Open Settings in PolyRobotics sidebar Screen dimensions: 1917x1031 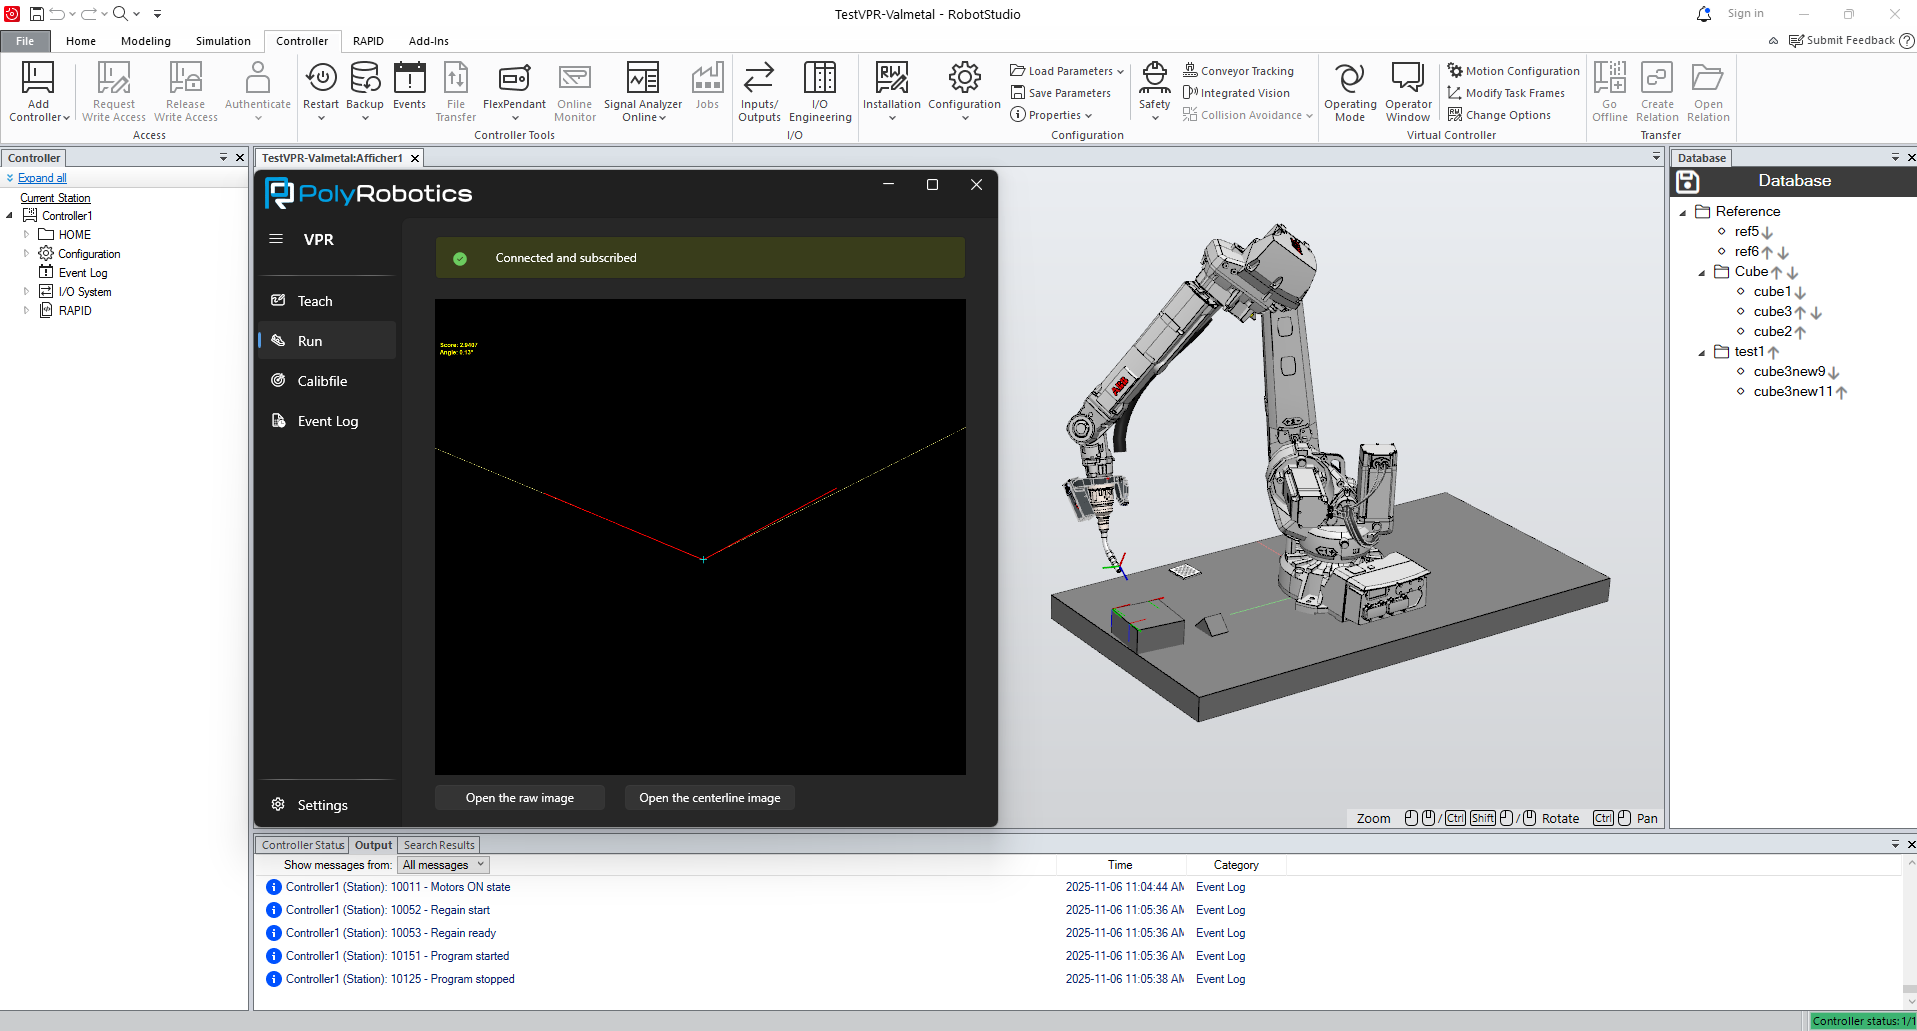coord(327,805)
